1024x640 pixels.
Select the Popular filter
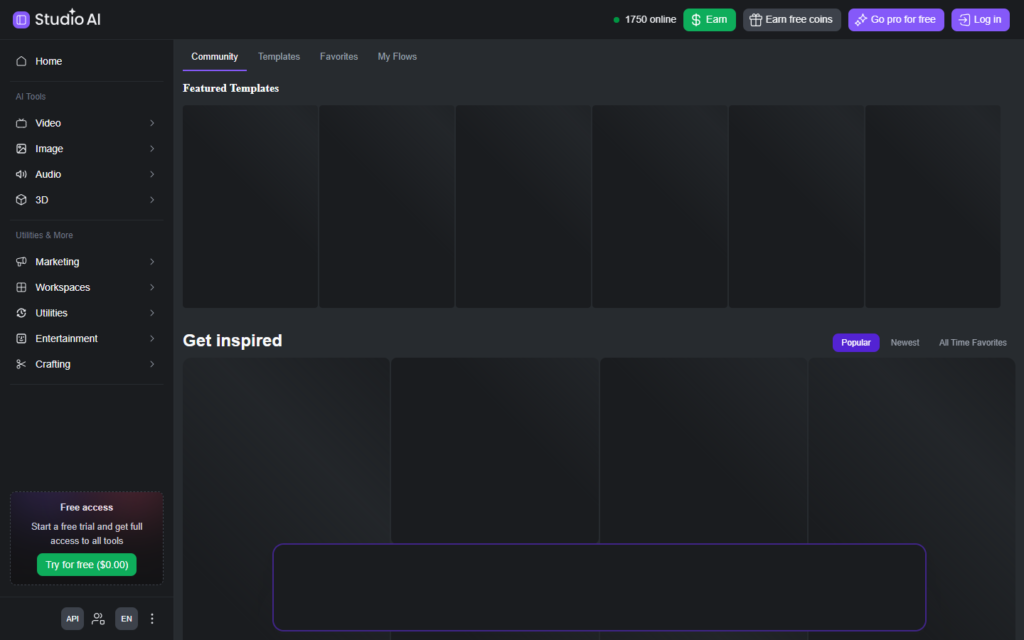[856, 343]
